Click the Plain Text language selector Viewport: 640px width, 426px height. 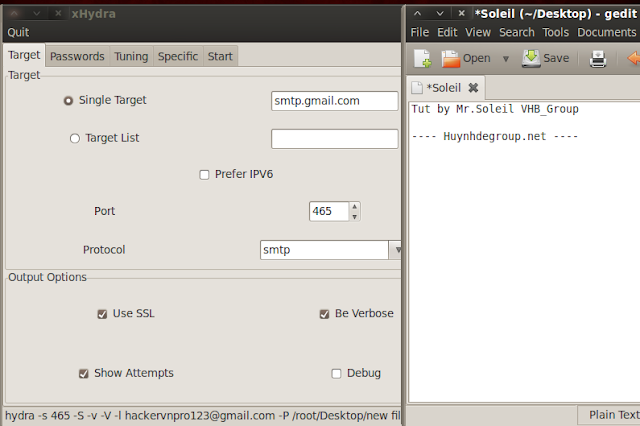(x=610, y=415)
